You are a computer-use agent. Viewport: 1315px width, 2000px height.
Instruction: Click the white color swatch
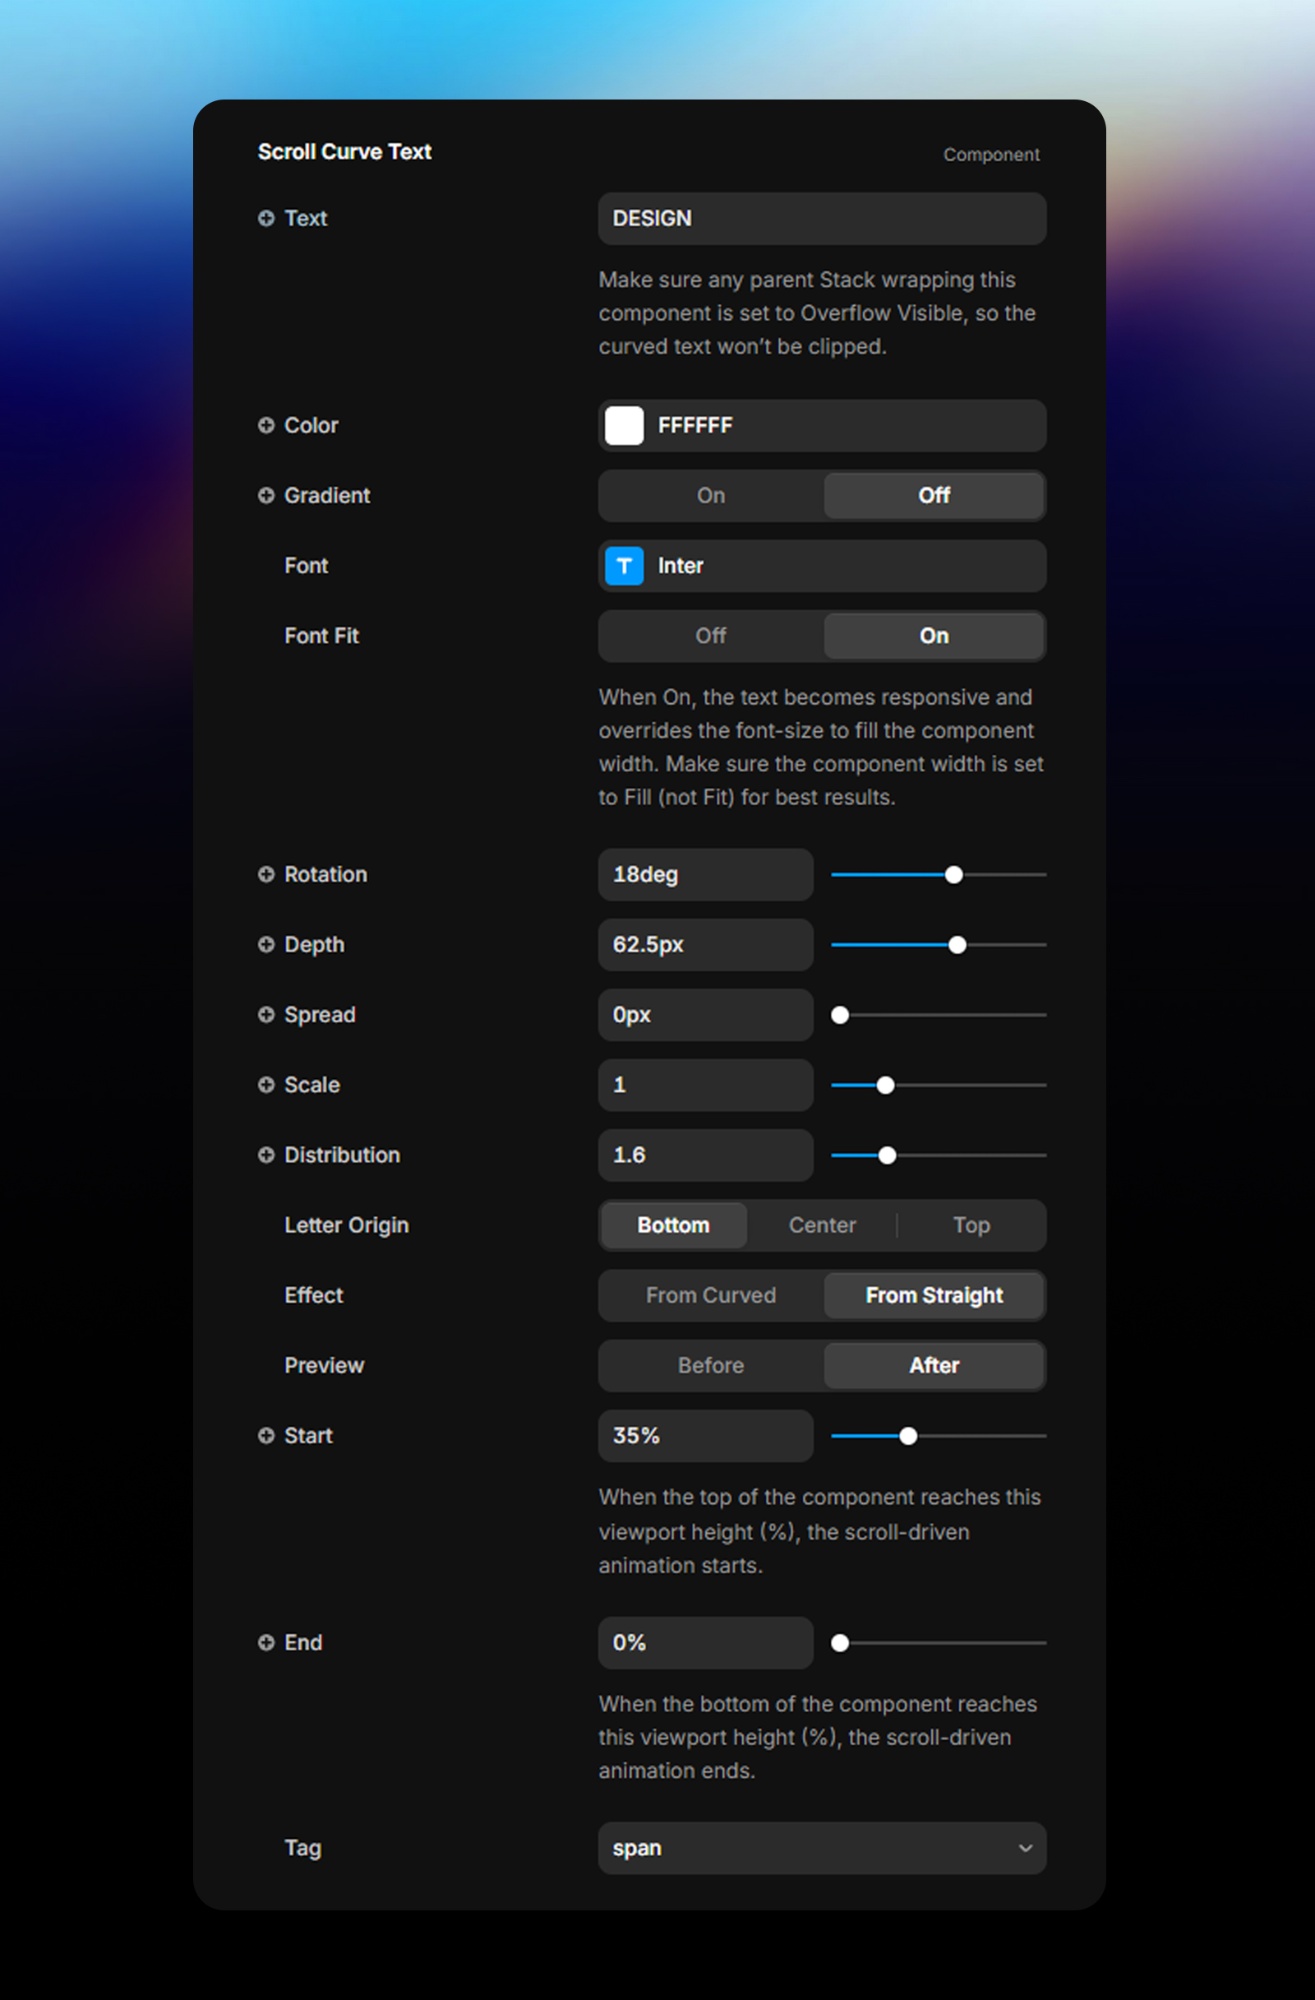pyautogui.click(x=624, y=425)
